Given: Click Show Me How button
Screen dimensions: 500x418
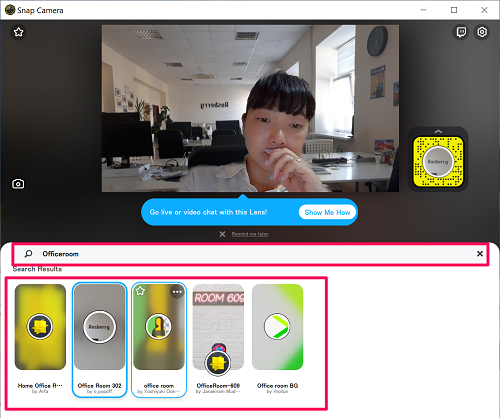Looking at the screenshot, I should [327, 212].
